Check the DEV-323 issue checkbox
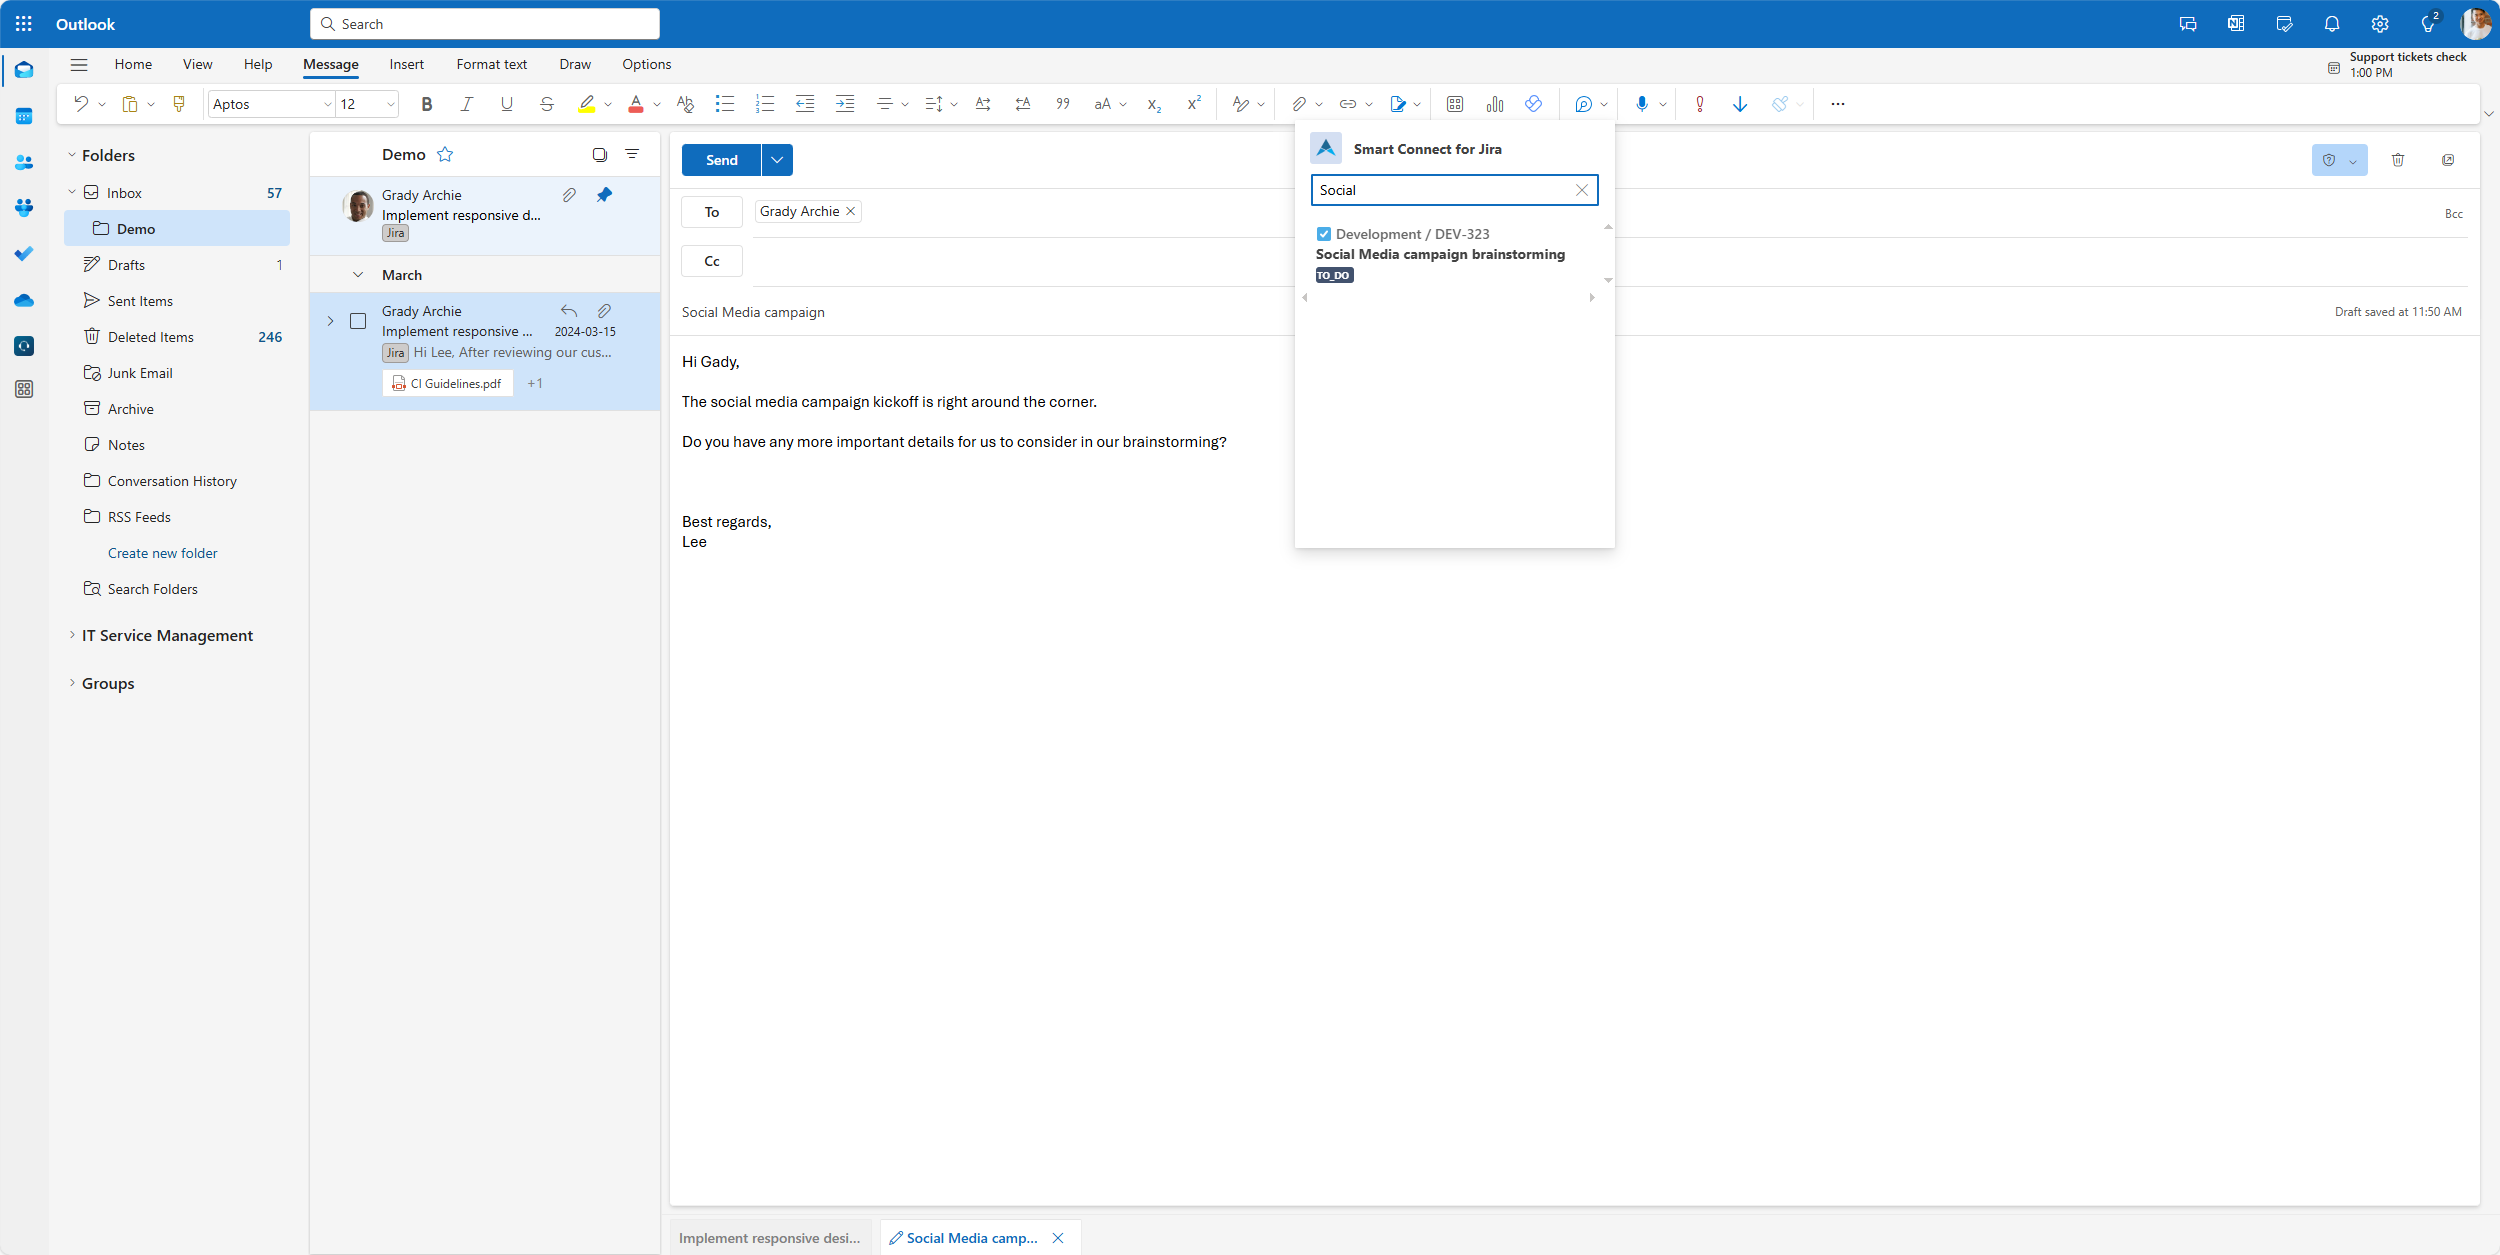This screenshot has height=1255, width=2500. pyautogui.click(x=1324, y=234)
